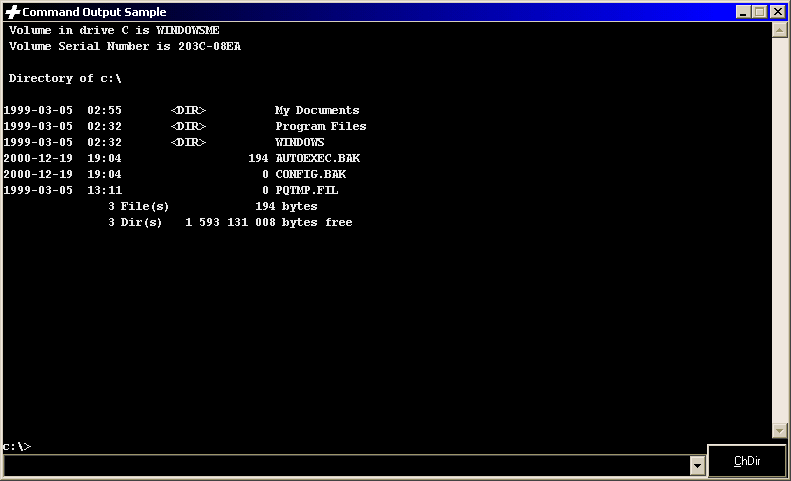The height and width of the screenshot is (481, 791).
Task: Click the ChDir button
Action: point(747,461)
